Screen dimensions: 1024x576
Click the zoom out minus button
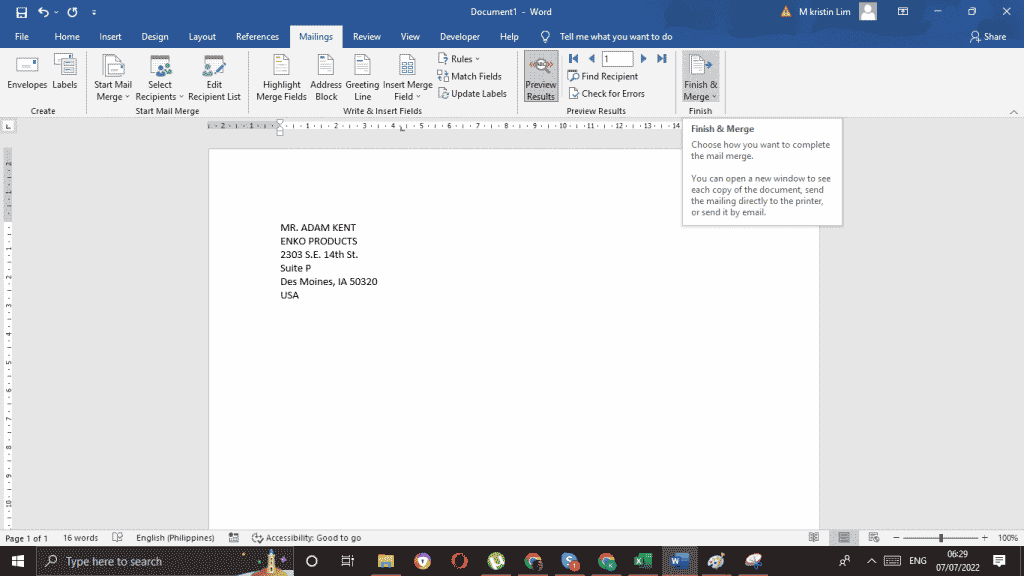(x=896, y=538)
